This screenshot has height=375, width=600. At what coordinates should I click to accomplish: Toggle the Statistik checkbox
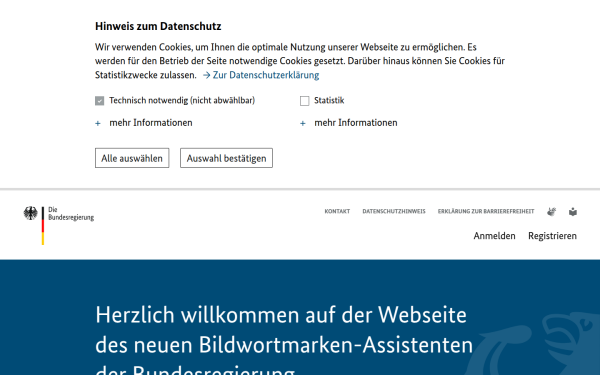(305, 101)
